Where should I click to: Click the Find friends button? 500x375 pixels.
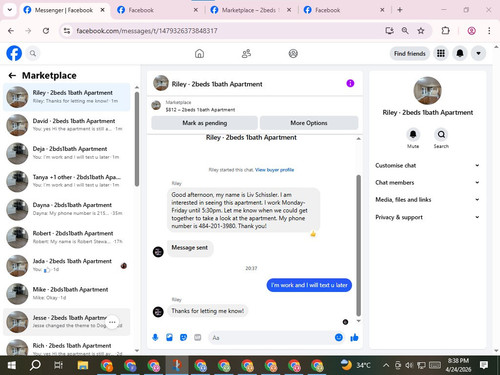(410, 53)
